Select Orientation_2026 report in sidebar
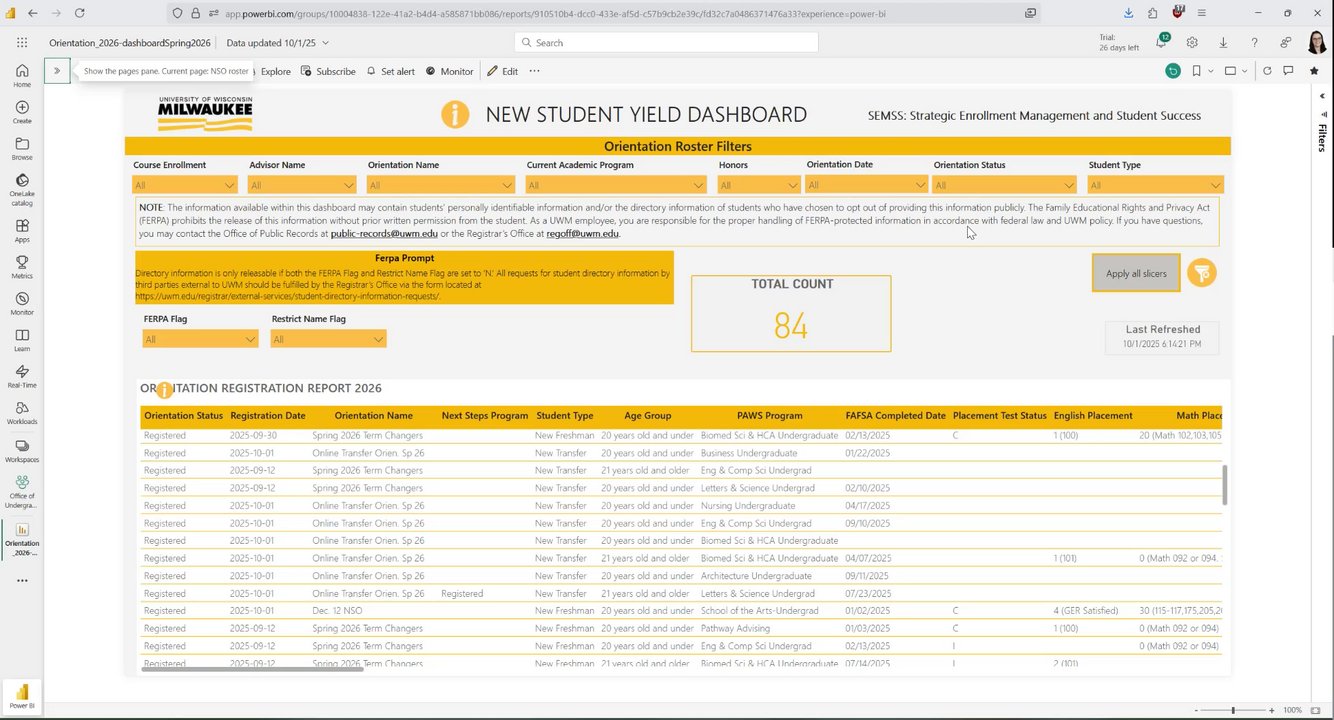The width and height of the screenshot is (1334, 720). coord(22,538)
